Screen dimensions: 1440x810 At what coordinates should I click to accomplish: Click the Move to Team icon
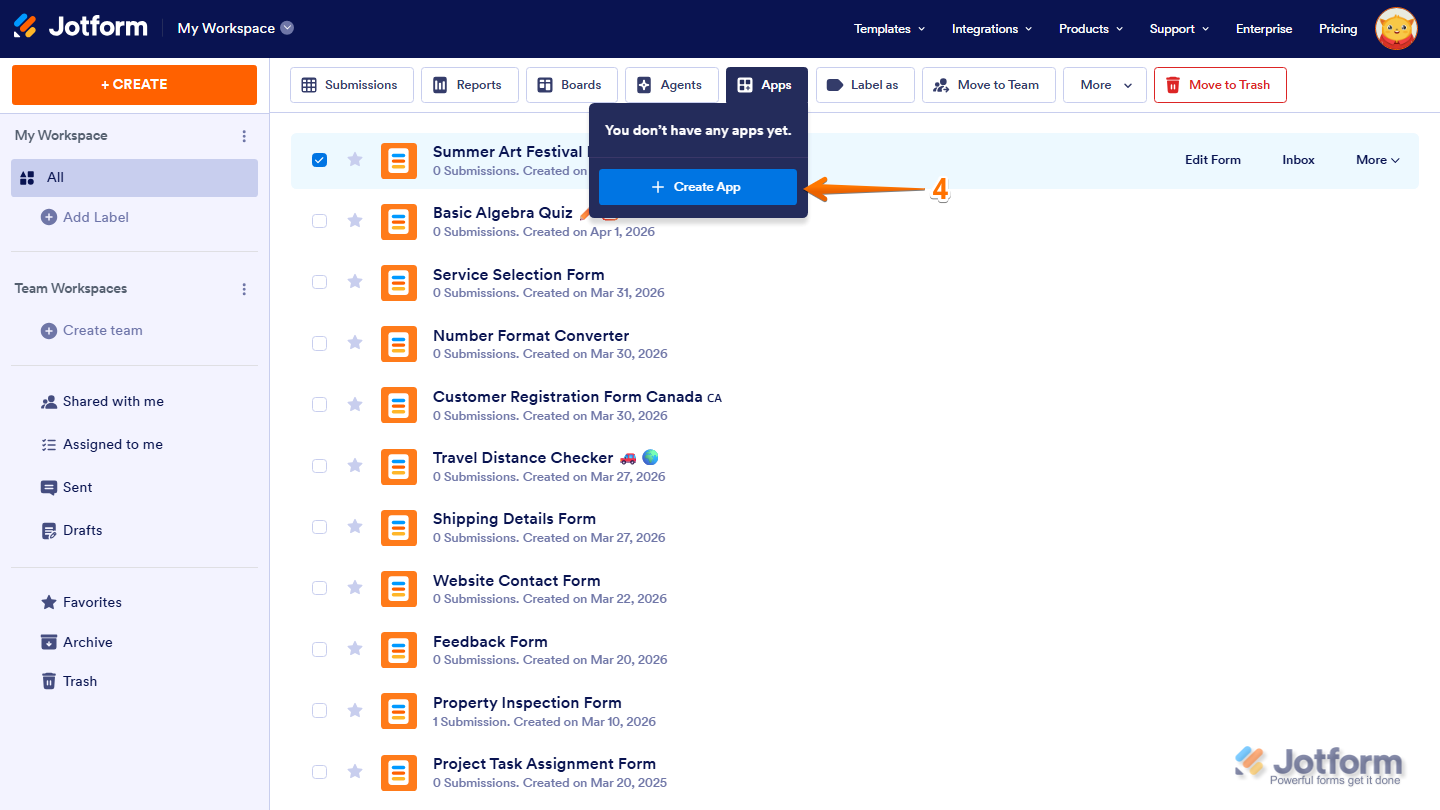pos(938,85)
